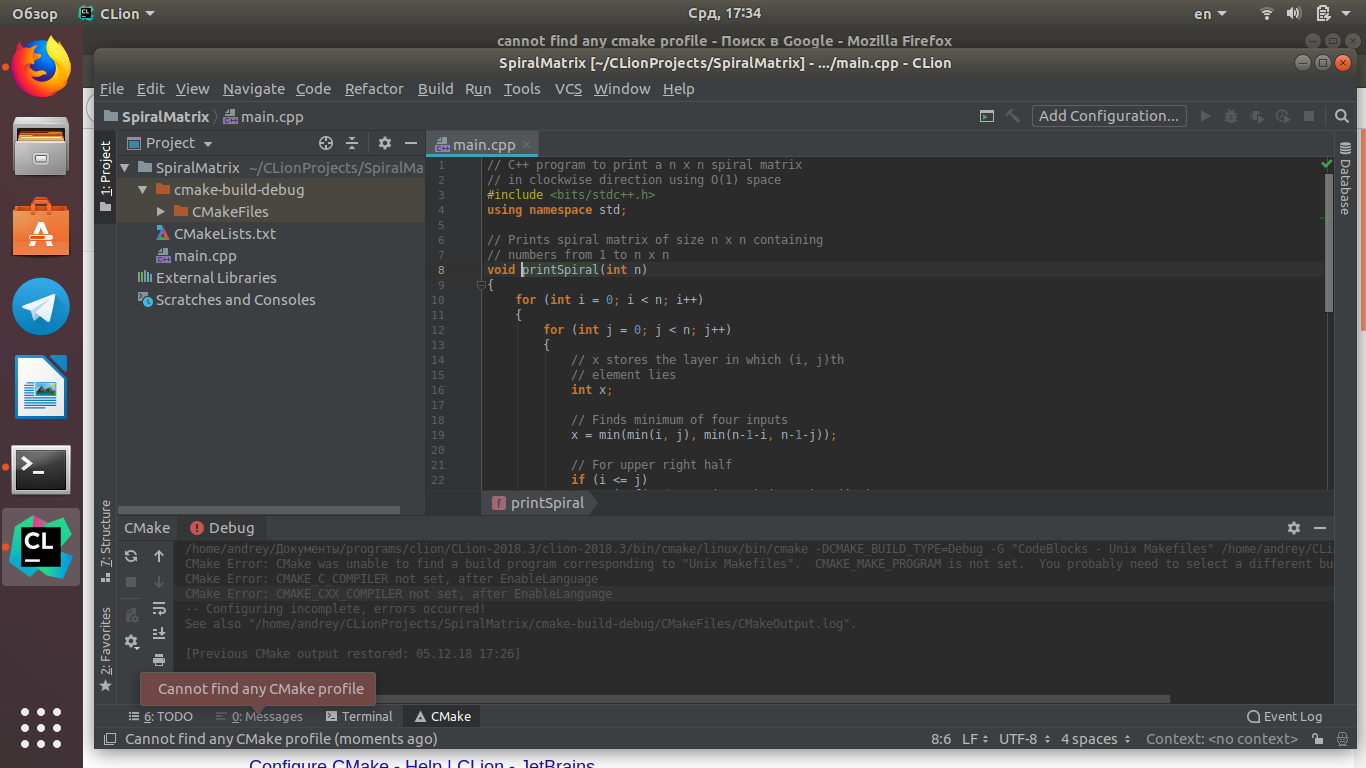This screenshot has height=768, width=1366.
Task: Click the run target window icon beside the hammer
Action: [987, 116]
